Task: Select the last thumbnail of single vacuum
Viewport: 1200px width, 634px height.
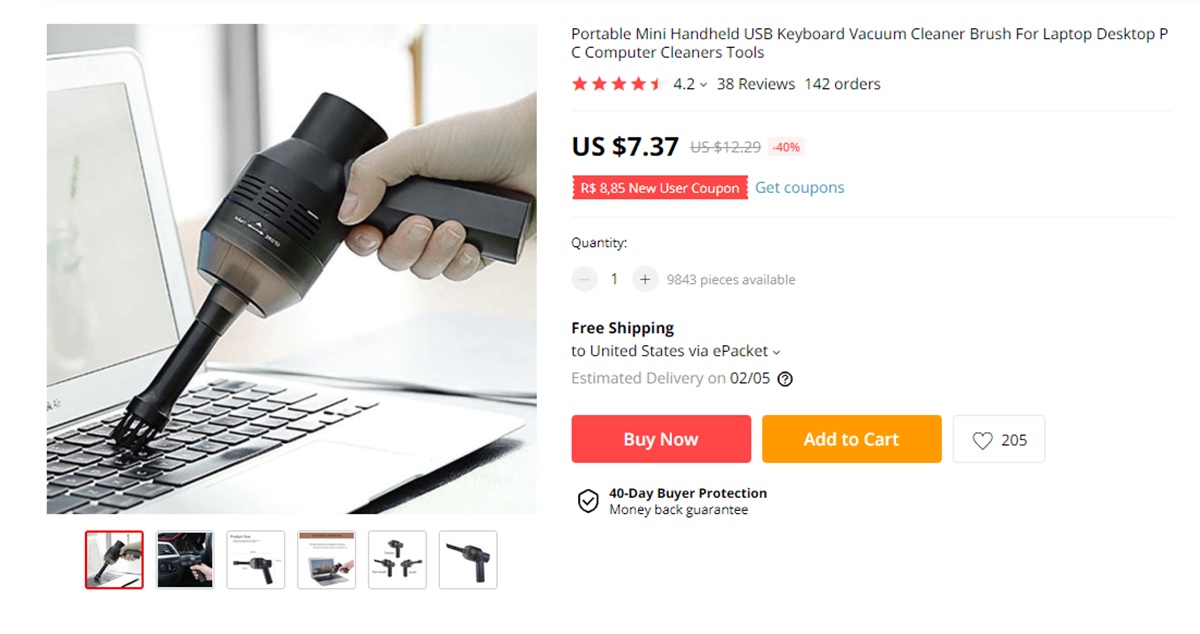Action: [468, 560]
